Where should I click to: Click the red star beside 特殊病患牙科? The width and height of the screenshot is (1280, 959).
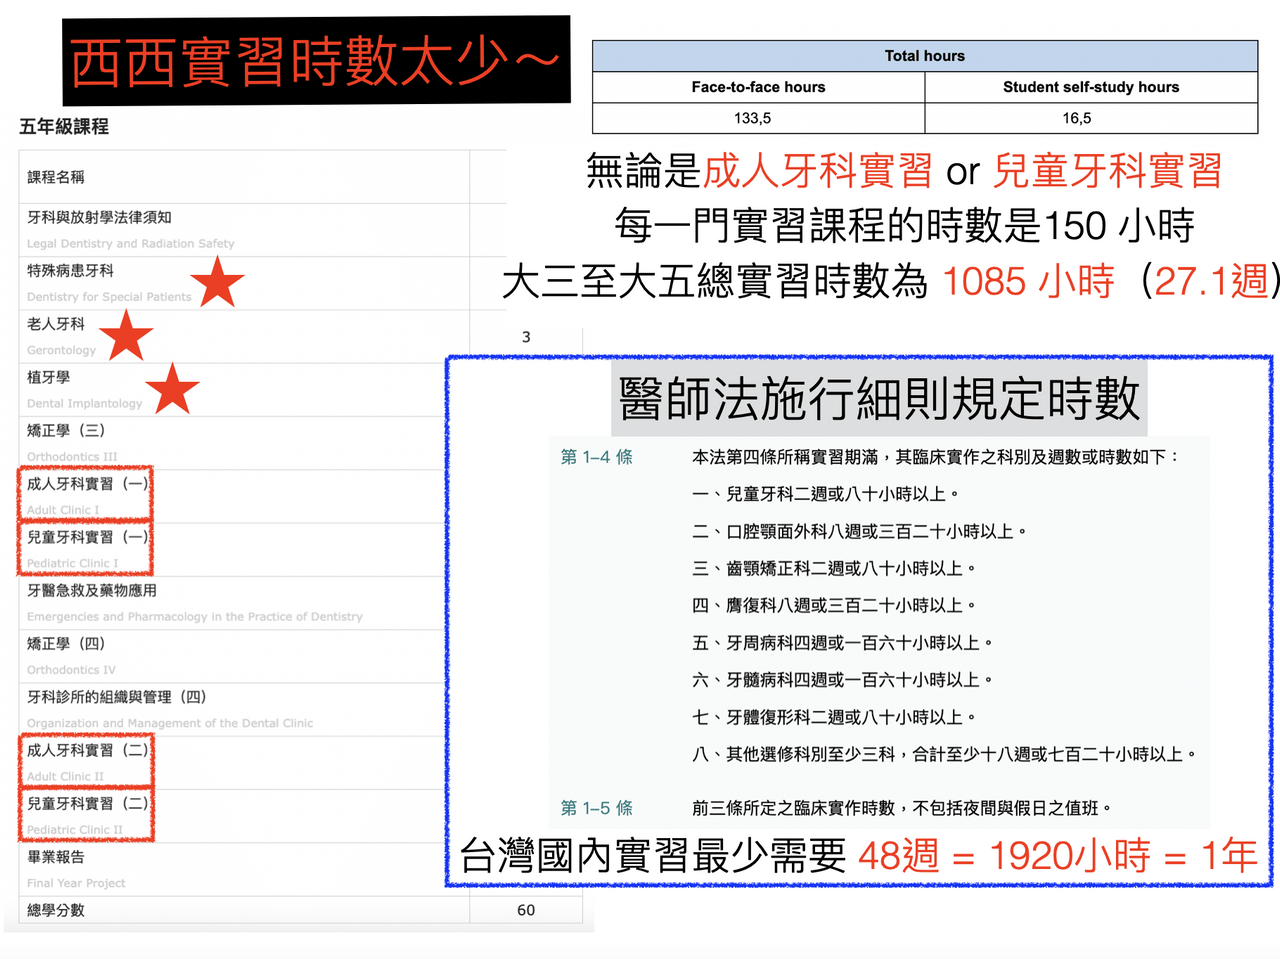click(x=217, y=281)
